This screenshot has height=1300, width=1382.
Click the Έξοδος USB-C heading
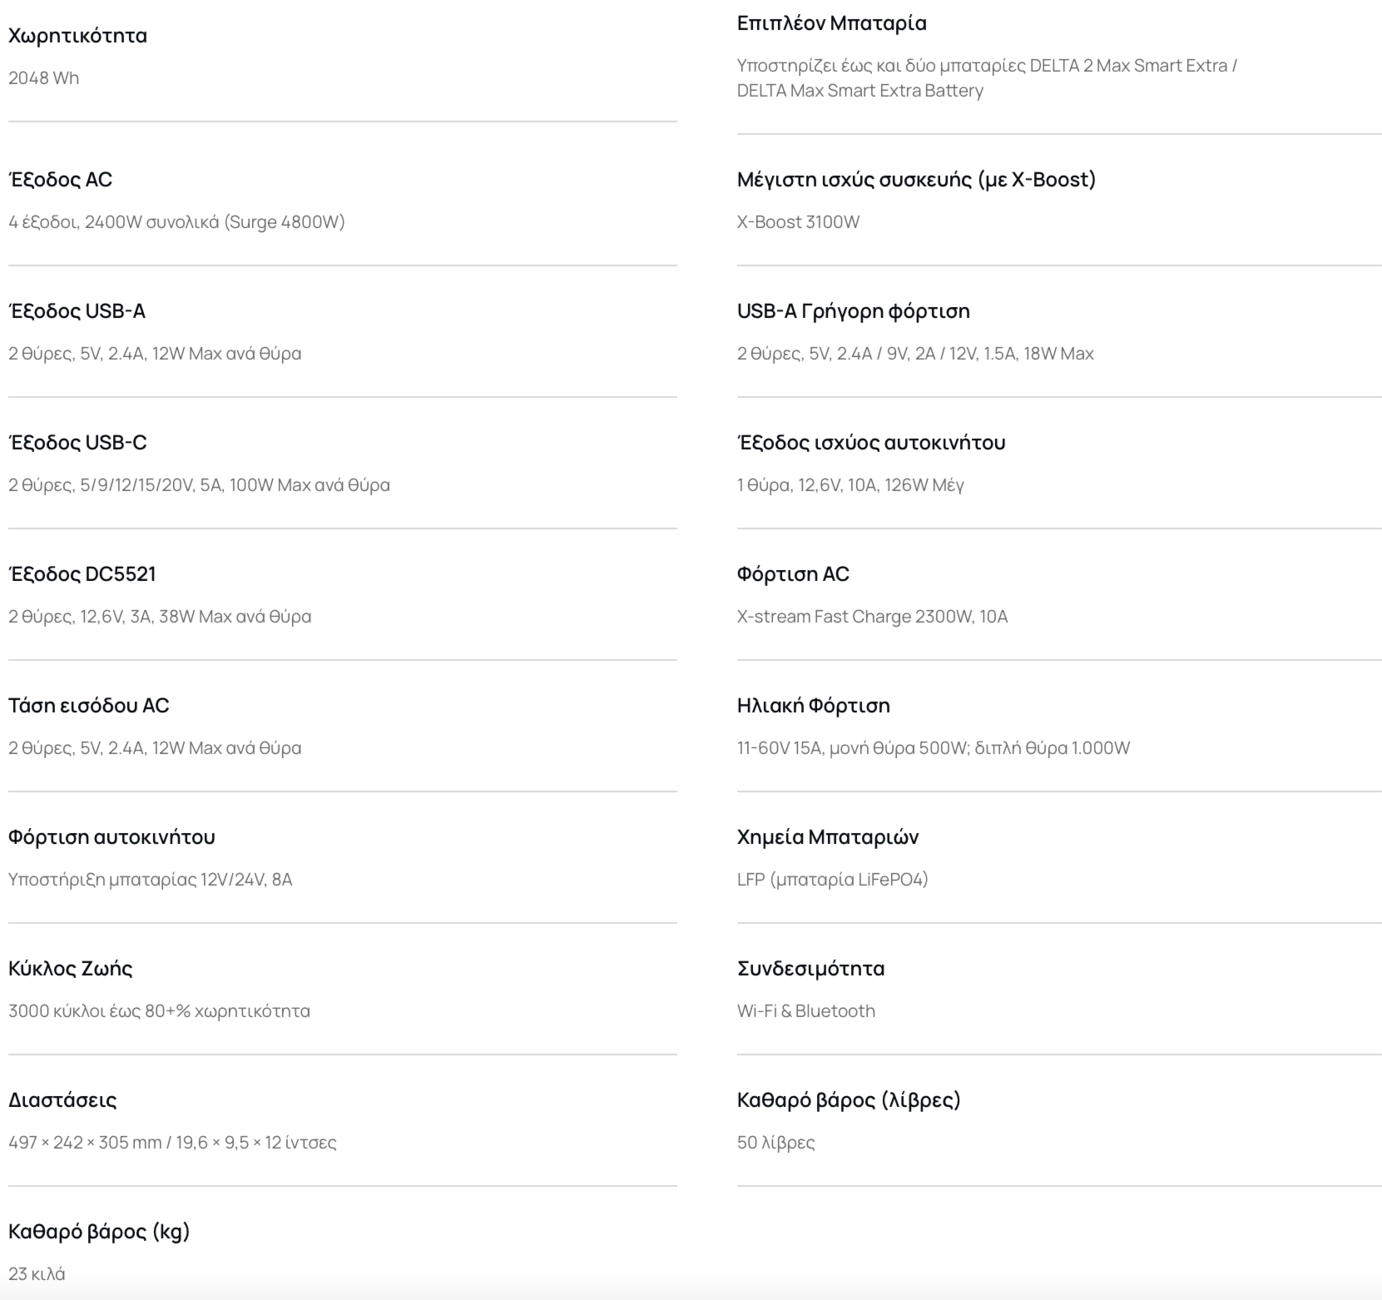78,443
